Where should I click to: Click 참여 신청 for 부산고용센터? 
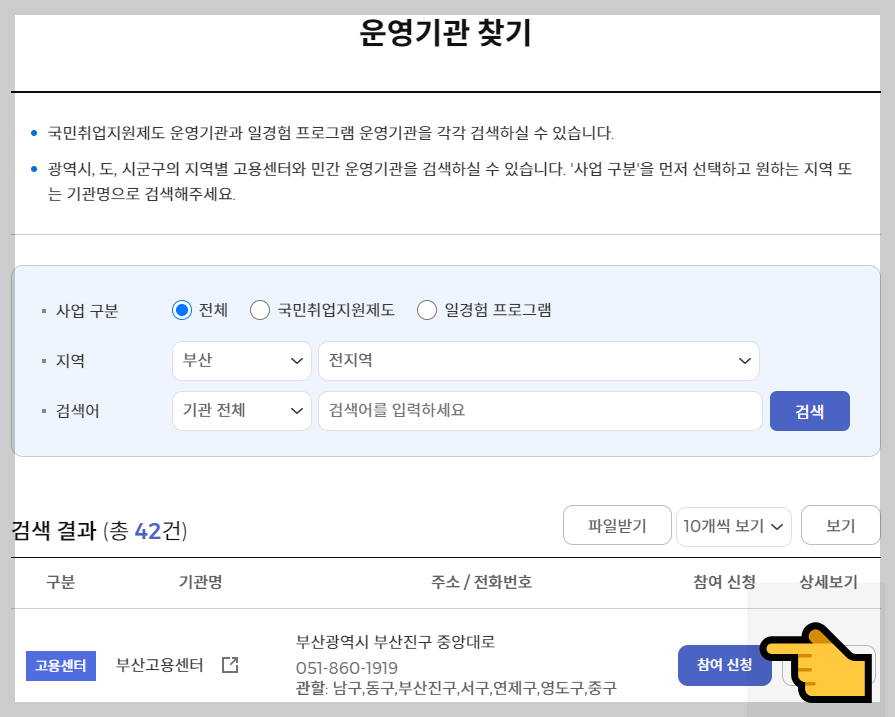pyautogui.click(x=725, y=665)
